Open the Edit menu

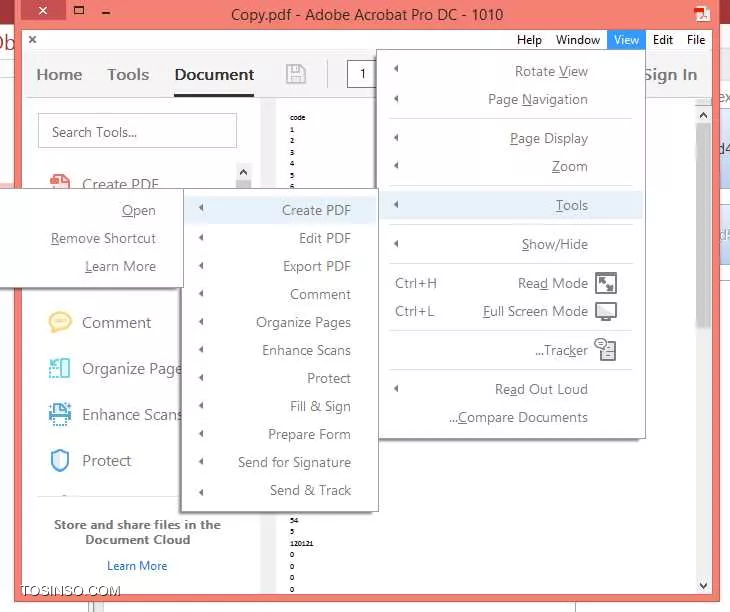click(663, 40)
